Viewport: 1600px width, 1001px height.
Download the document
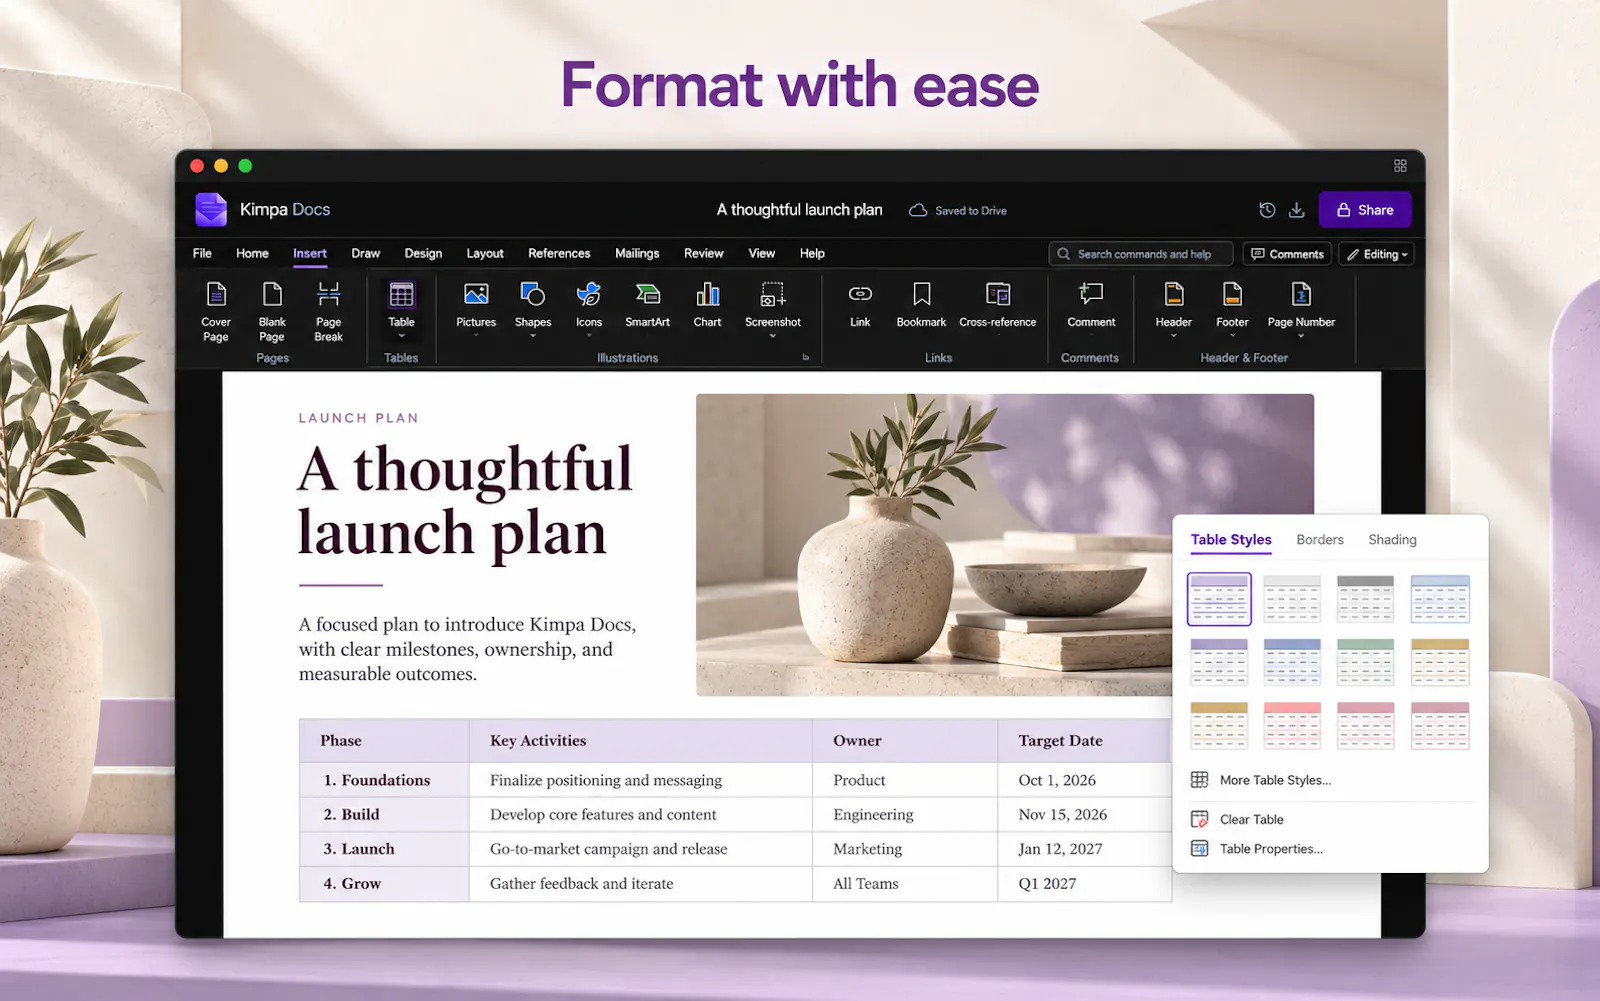1297,210
